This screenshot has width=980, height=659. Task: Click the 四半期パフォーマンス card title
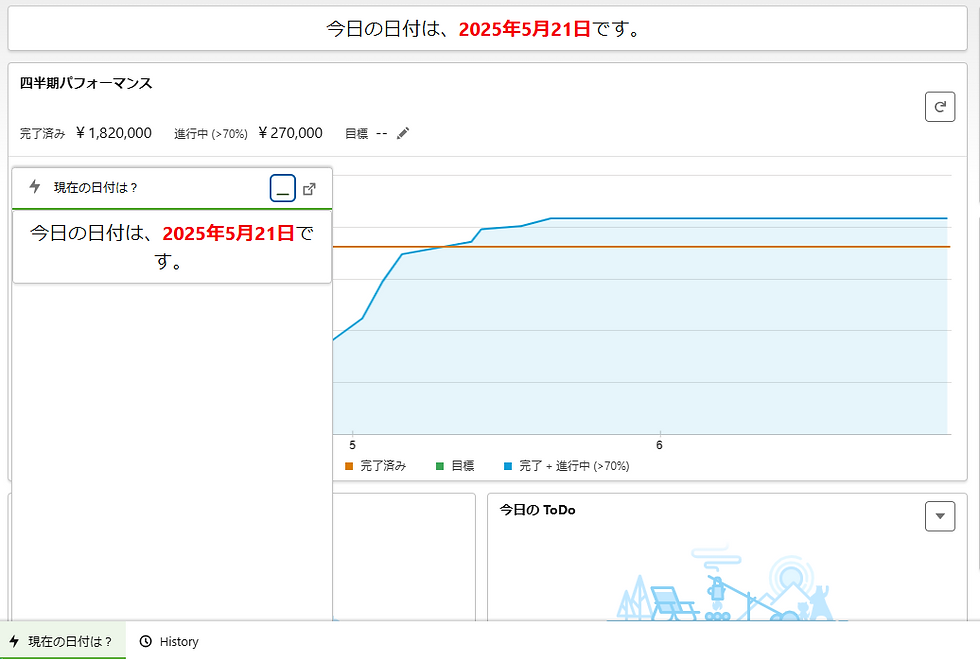coord(86,83)
